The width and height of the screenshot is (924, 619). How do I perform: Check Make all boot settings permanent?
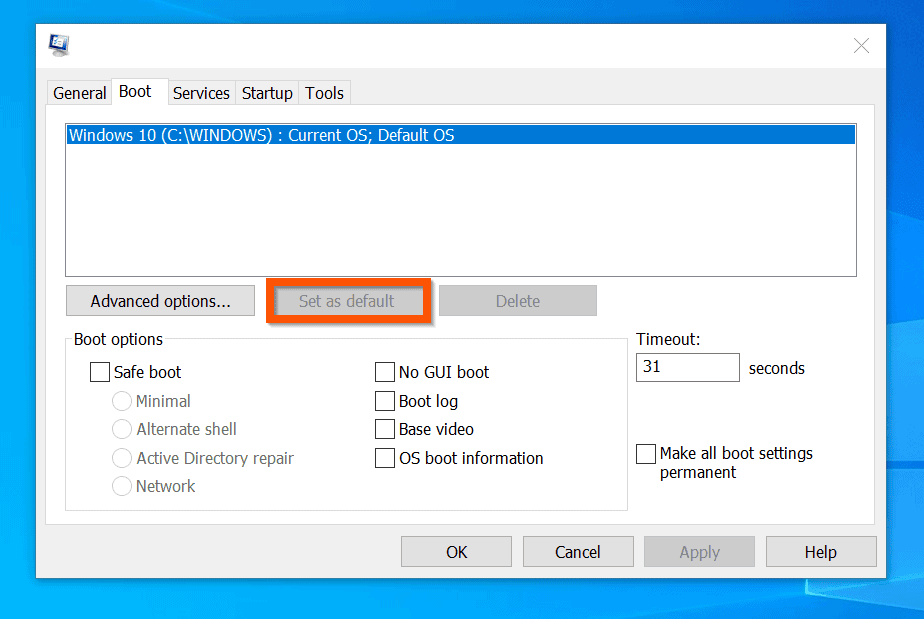[x=646, y=454]
